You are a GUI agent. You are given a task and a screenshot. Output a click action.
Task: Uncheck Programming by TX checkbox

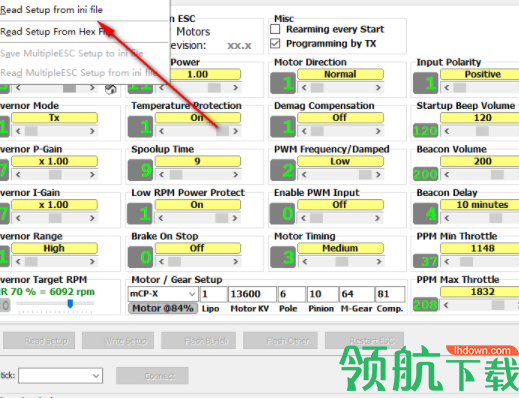point(275,44)
